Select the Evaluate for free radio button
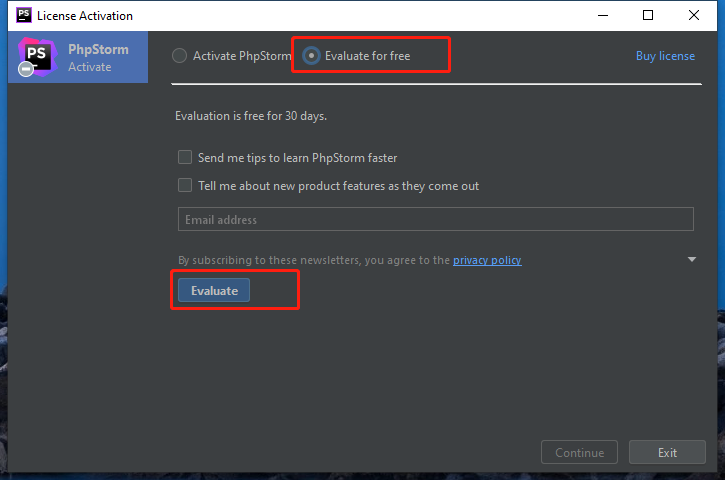This screenshot has width=725, height=480. point(311,56)
